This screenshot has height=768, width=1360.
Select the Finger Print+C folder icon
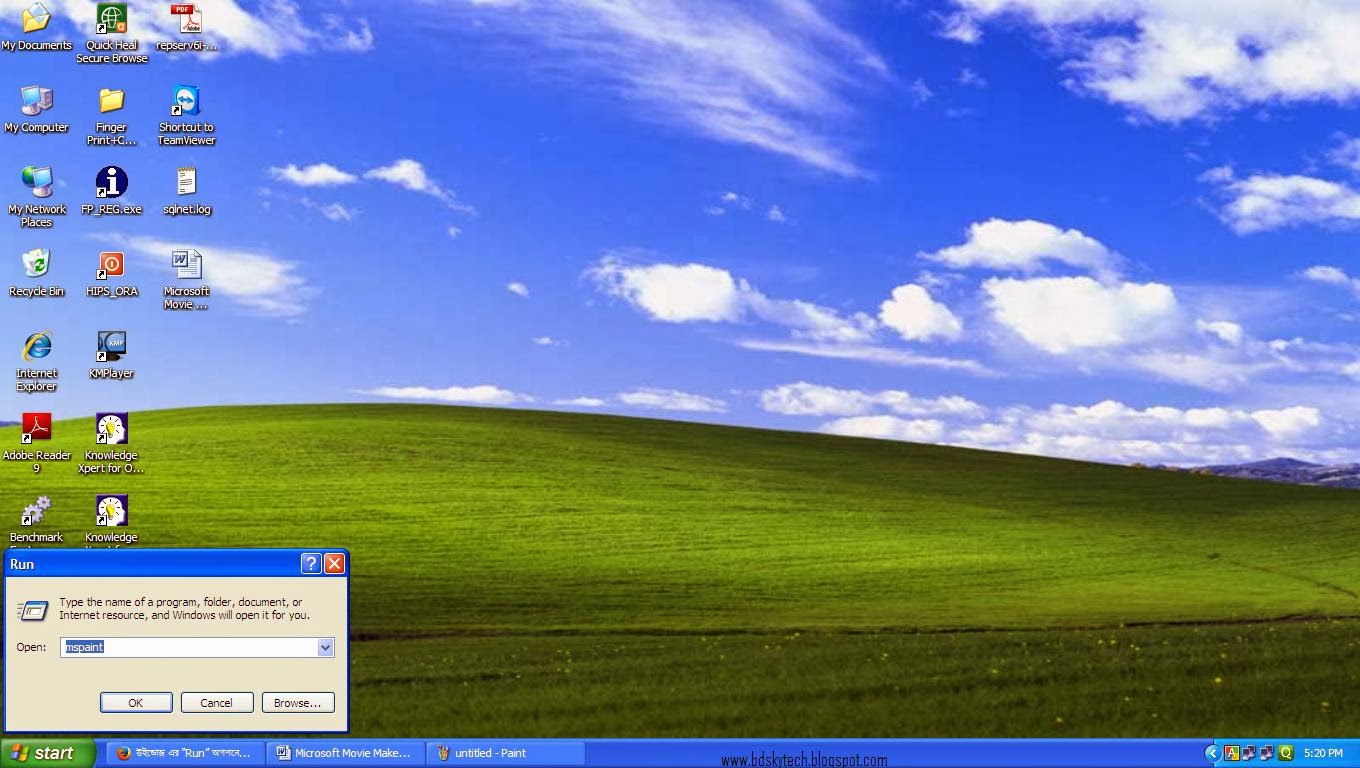[x=111, y=115]
